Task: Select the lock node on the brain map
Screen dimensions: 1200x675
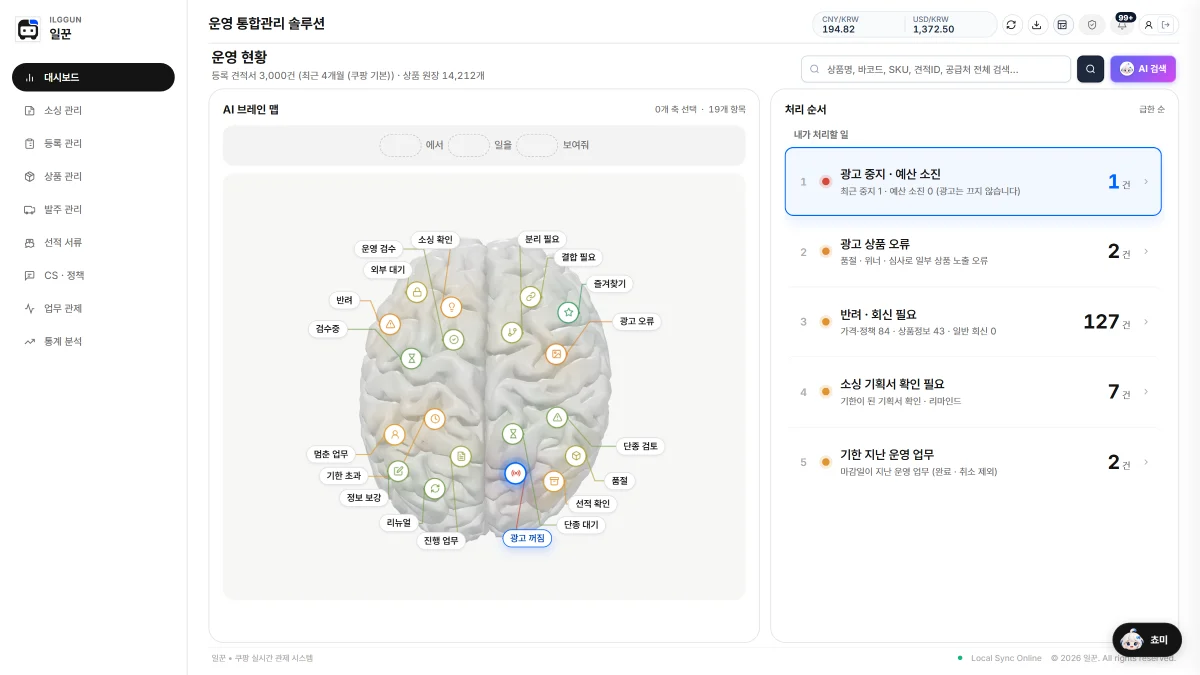Action: pyautogui.click(x=417, y=292)
